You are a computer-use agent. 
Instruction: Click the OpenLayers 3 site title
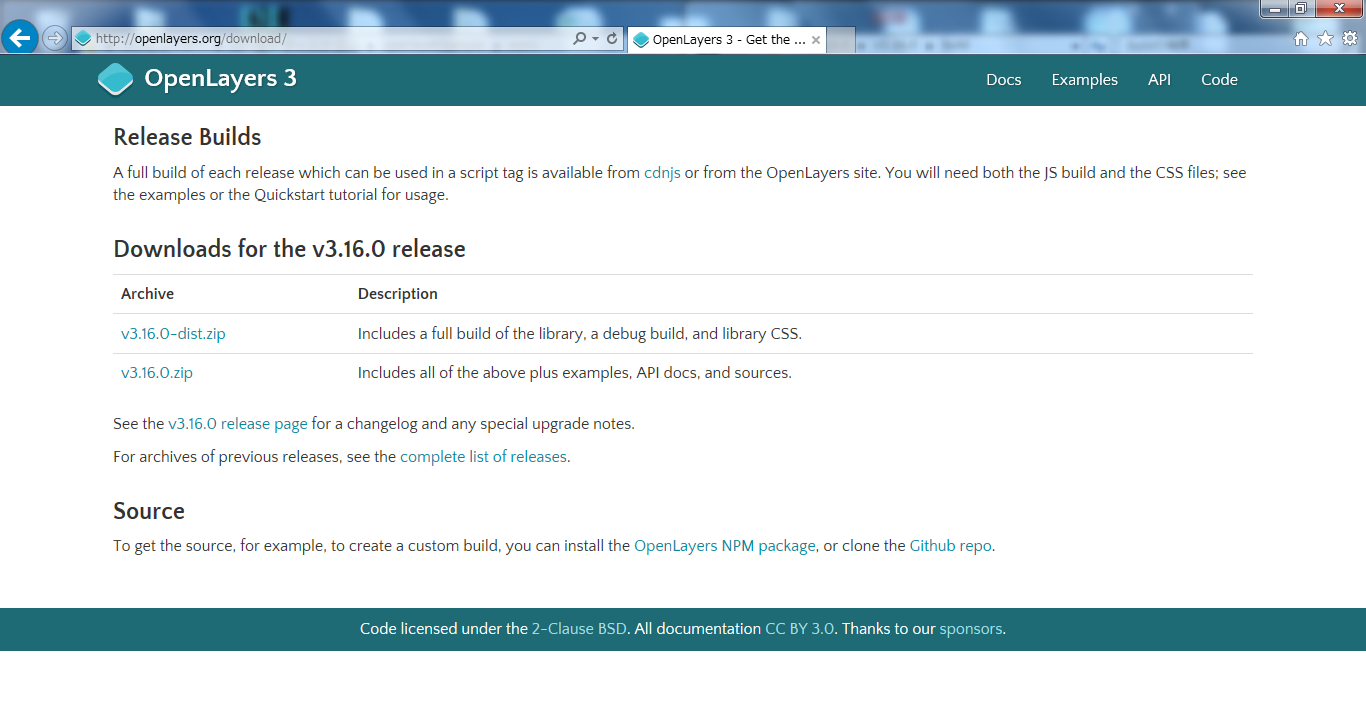click(220, 79)
